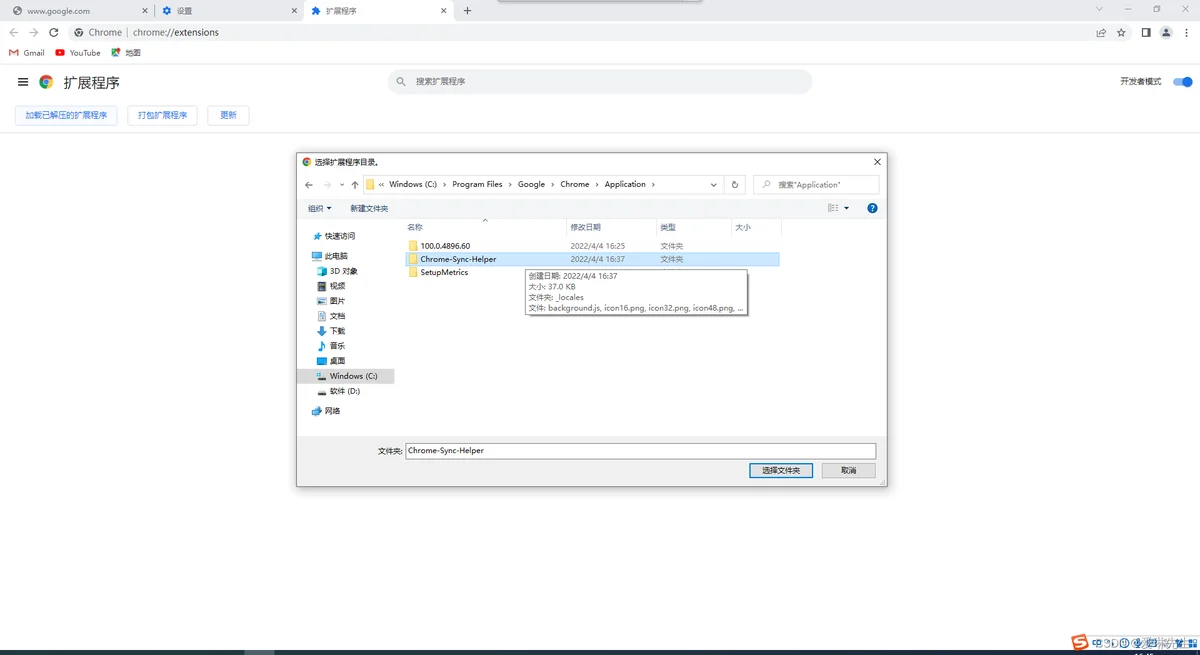Open the Gmail bookmark

27,53
